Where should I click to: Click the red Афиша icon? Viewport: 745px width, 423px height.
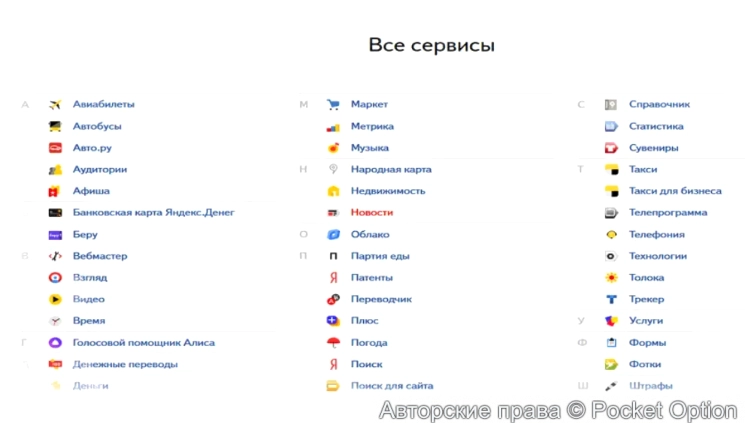click(54, 191)
